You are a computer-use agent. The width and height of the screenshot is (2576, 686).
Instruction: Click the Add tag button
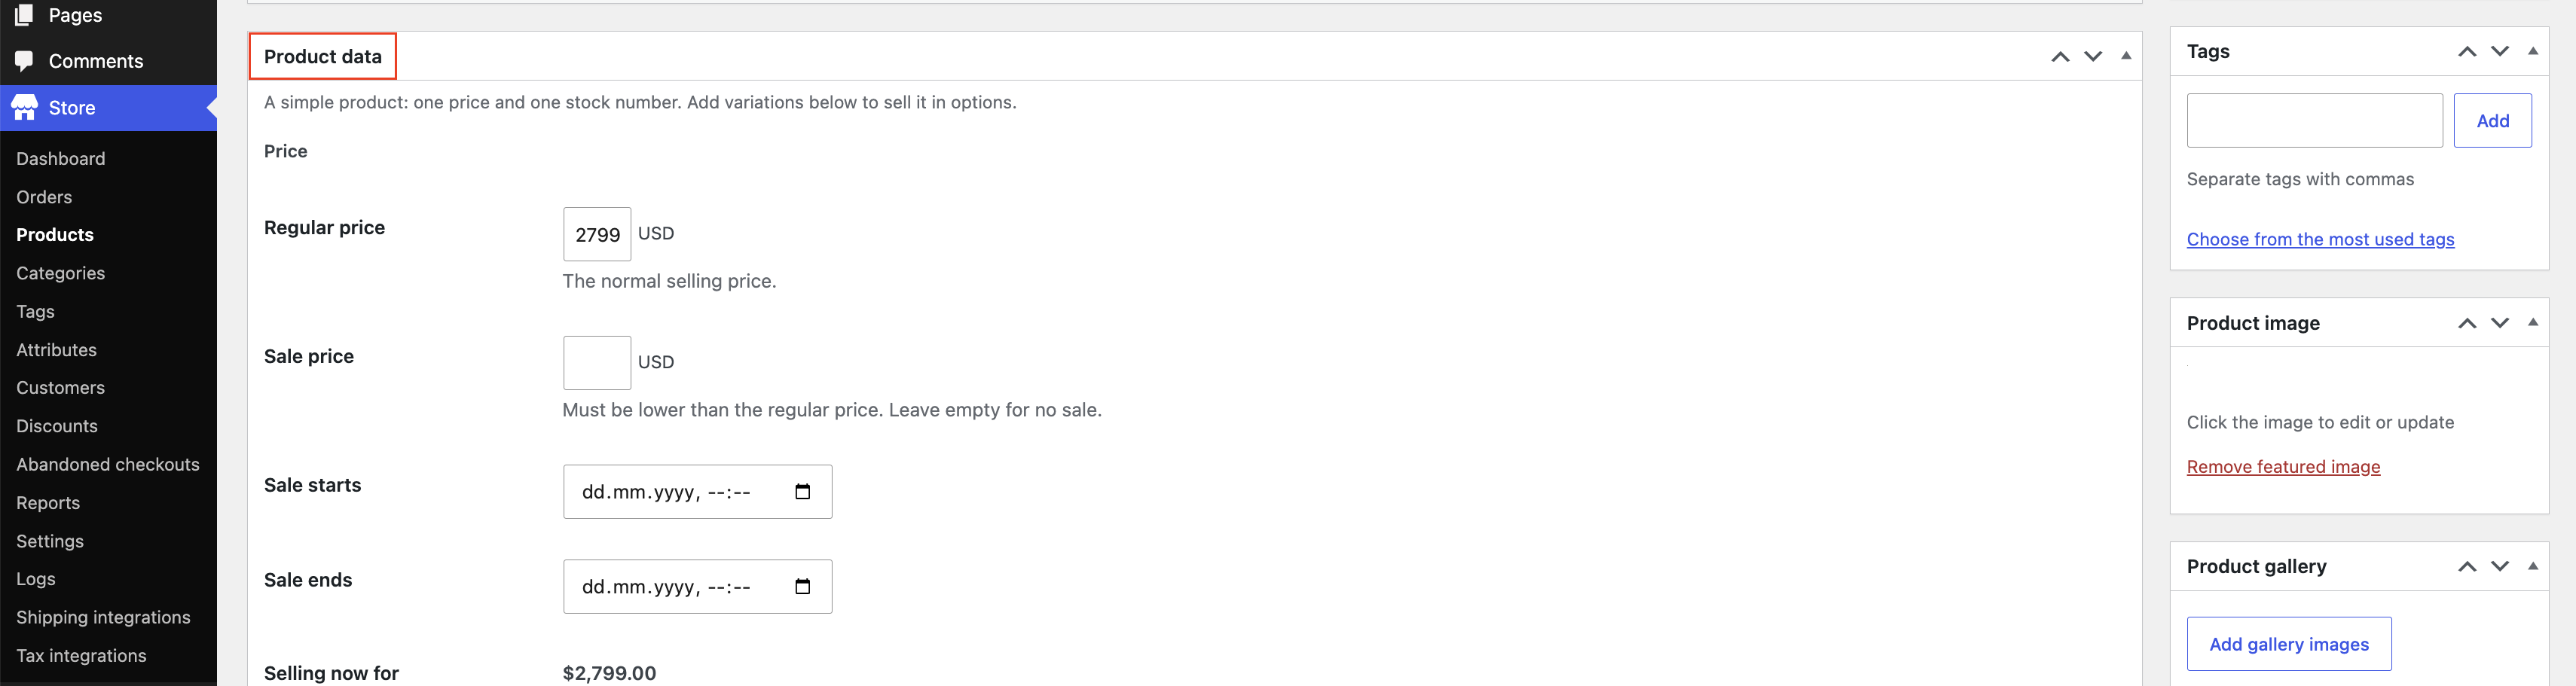[2492, 120]
